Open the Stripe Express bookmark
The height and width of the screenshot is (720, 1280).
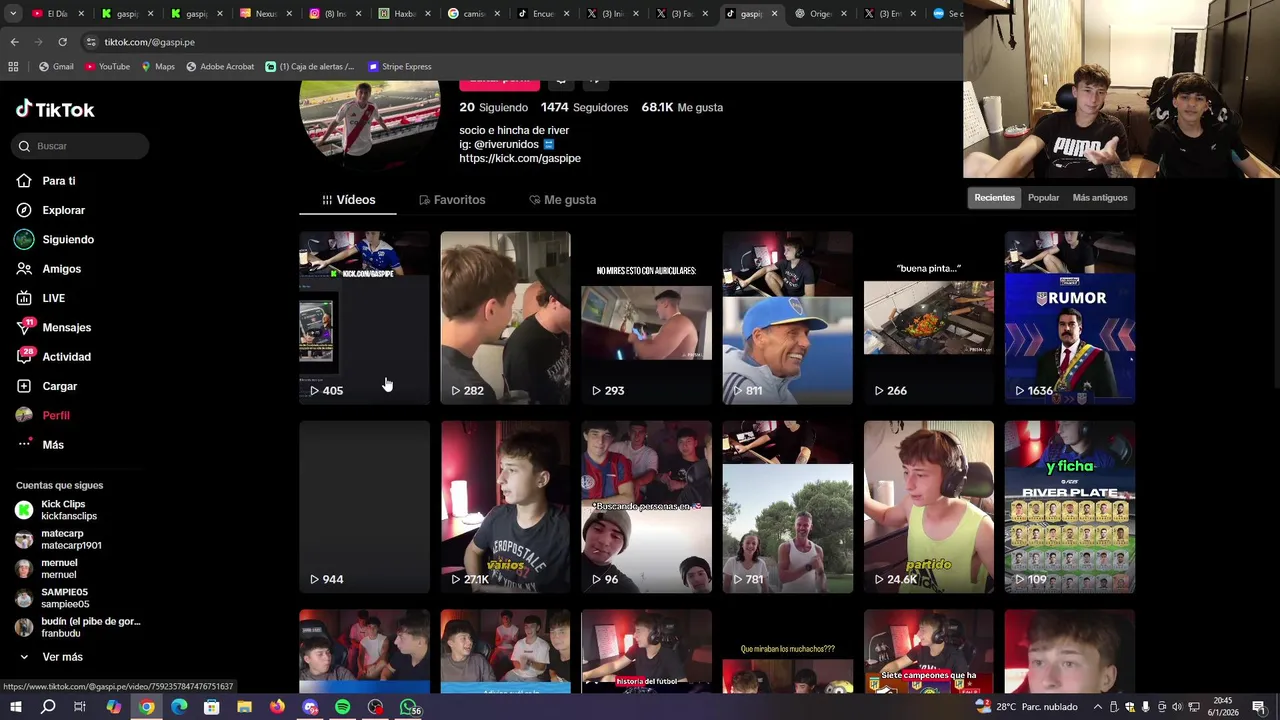tap(400, 67)
